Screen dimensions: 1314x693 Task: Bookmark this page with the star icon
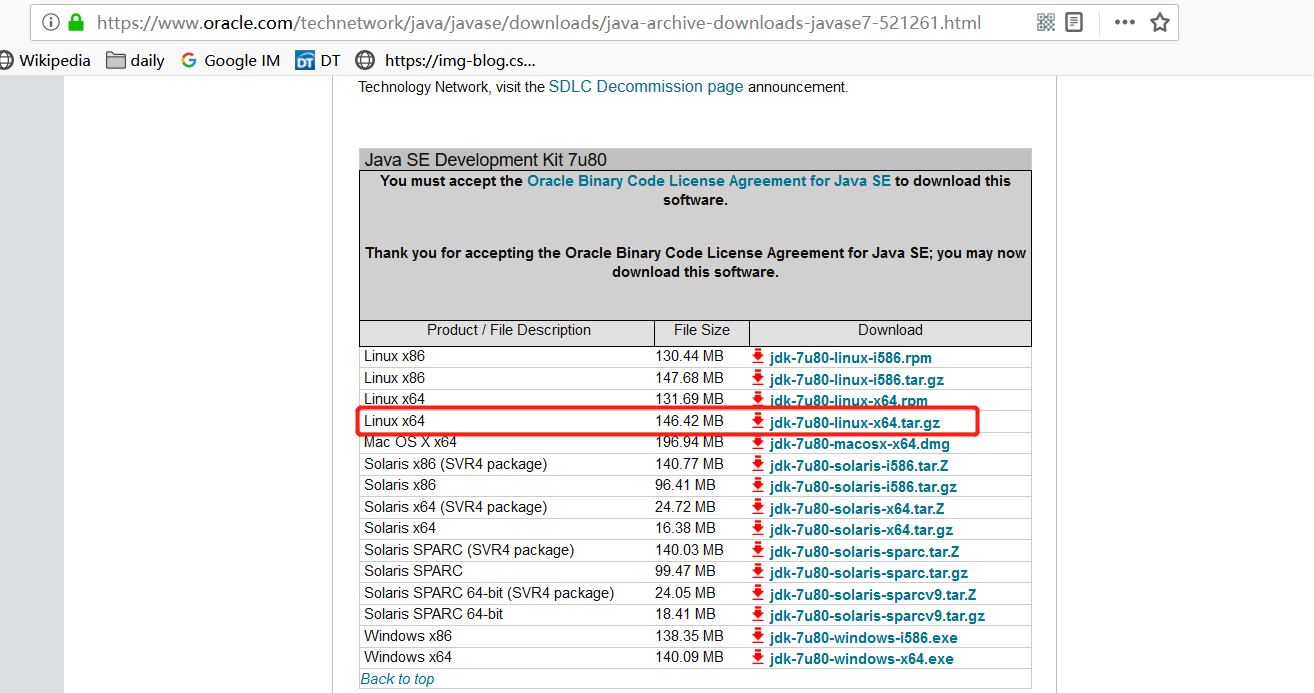(x=1159, y=22)
